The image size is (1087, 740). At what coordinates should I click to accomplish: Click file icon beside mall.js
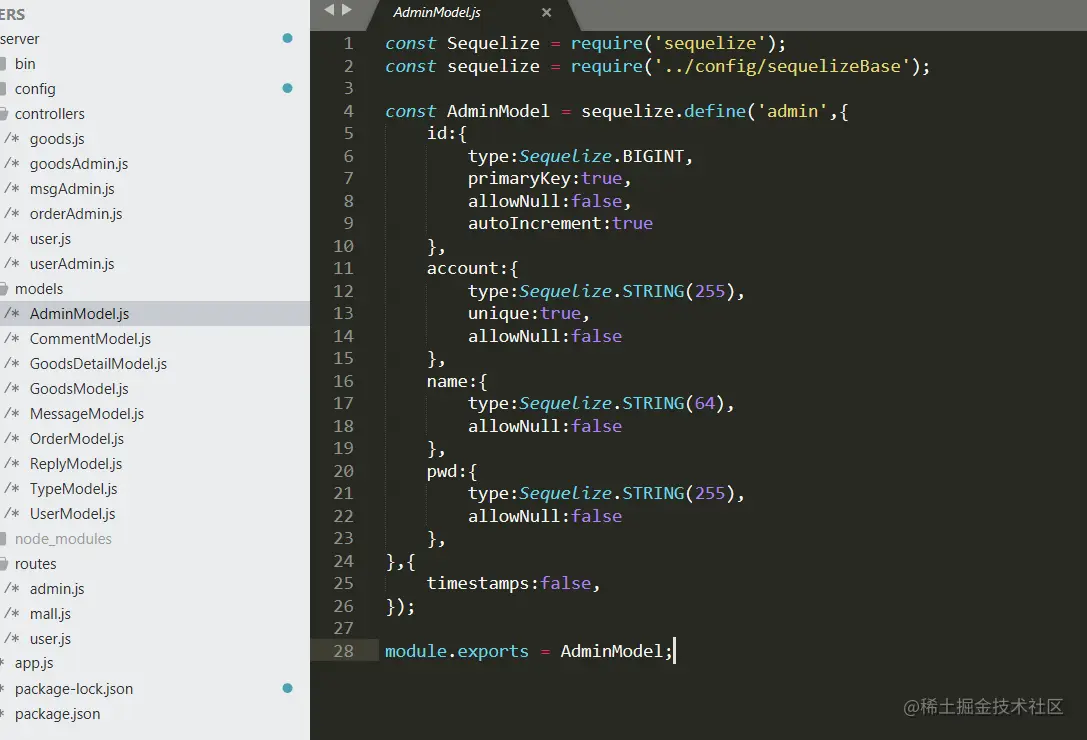pos(12,613)
